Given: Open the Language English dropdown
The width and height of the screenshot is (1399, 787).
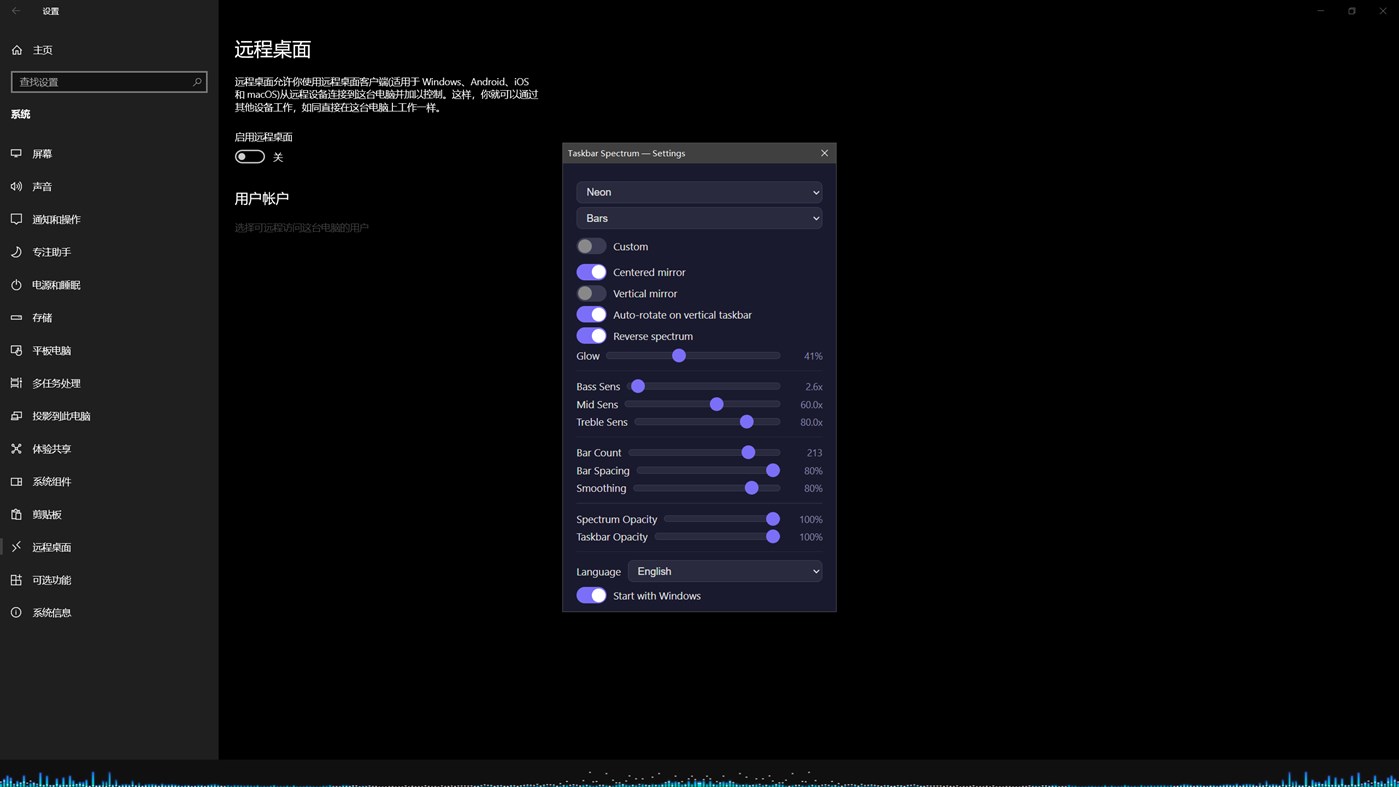Looking at the screenshot, I should pyautogui.click(x=725, y=571).
